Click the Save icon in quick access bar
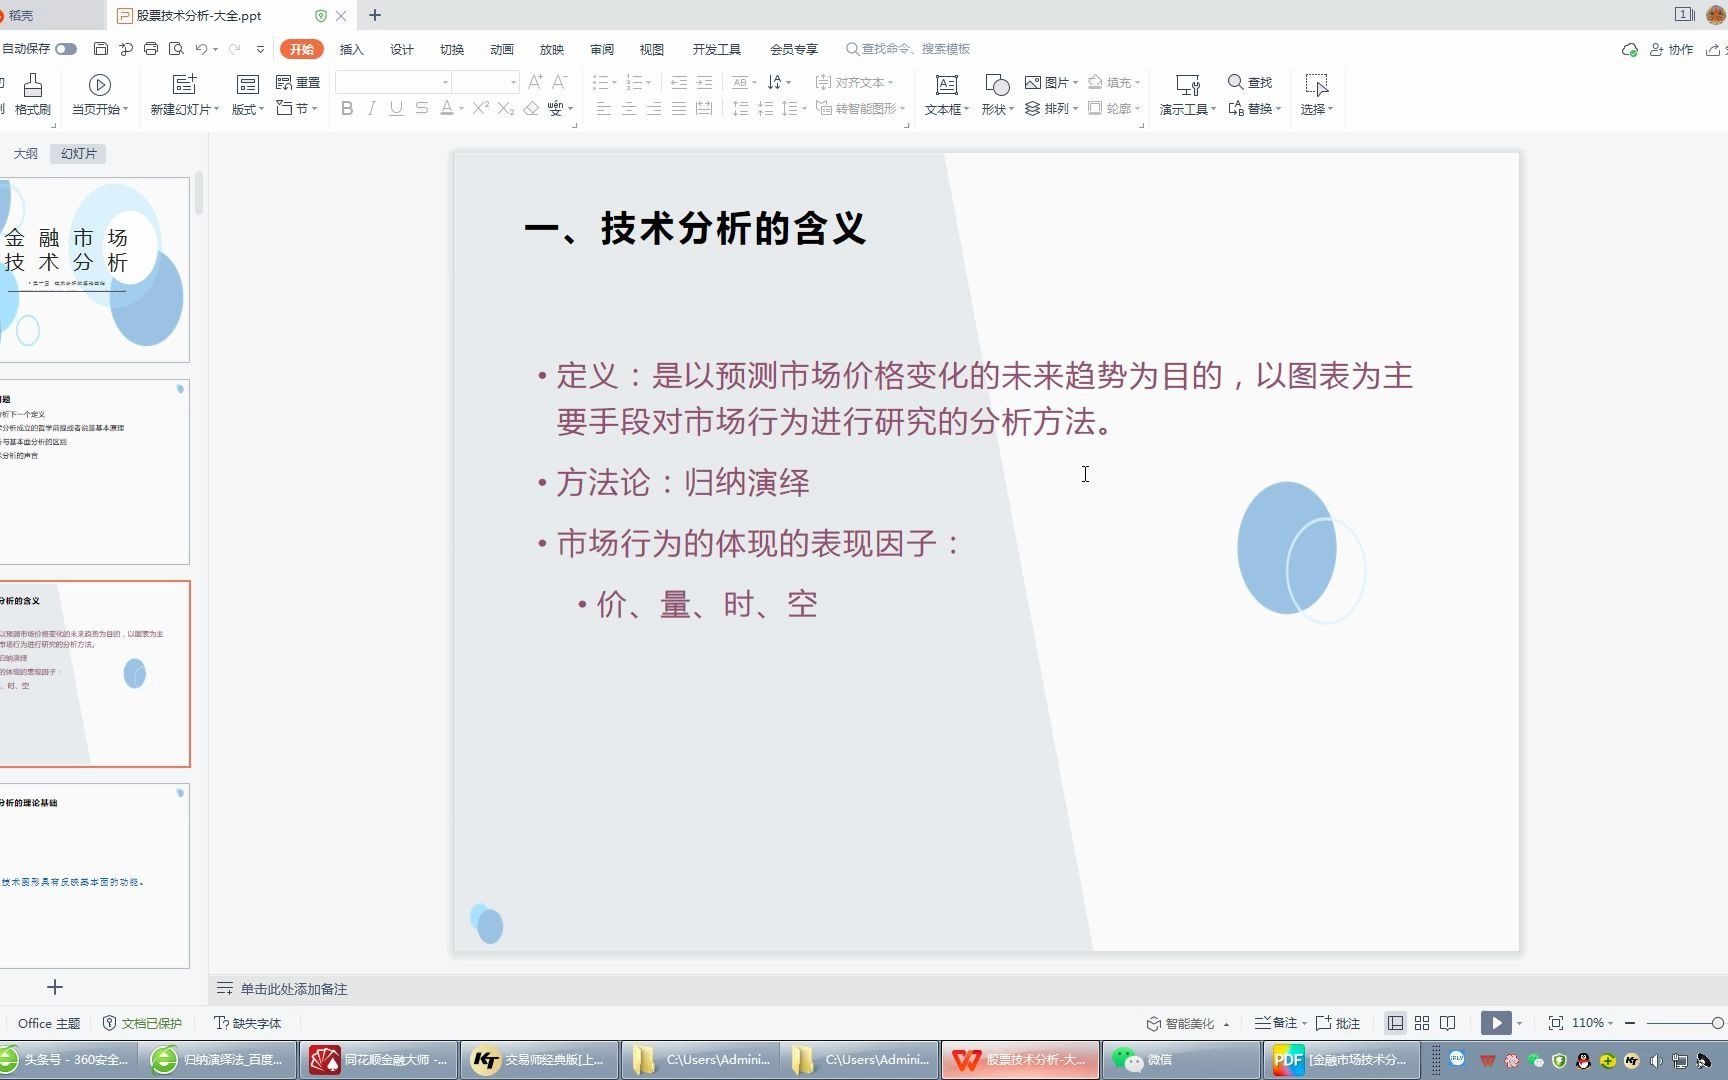The image size is (1728, 1080). coord(100,49)
